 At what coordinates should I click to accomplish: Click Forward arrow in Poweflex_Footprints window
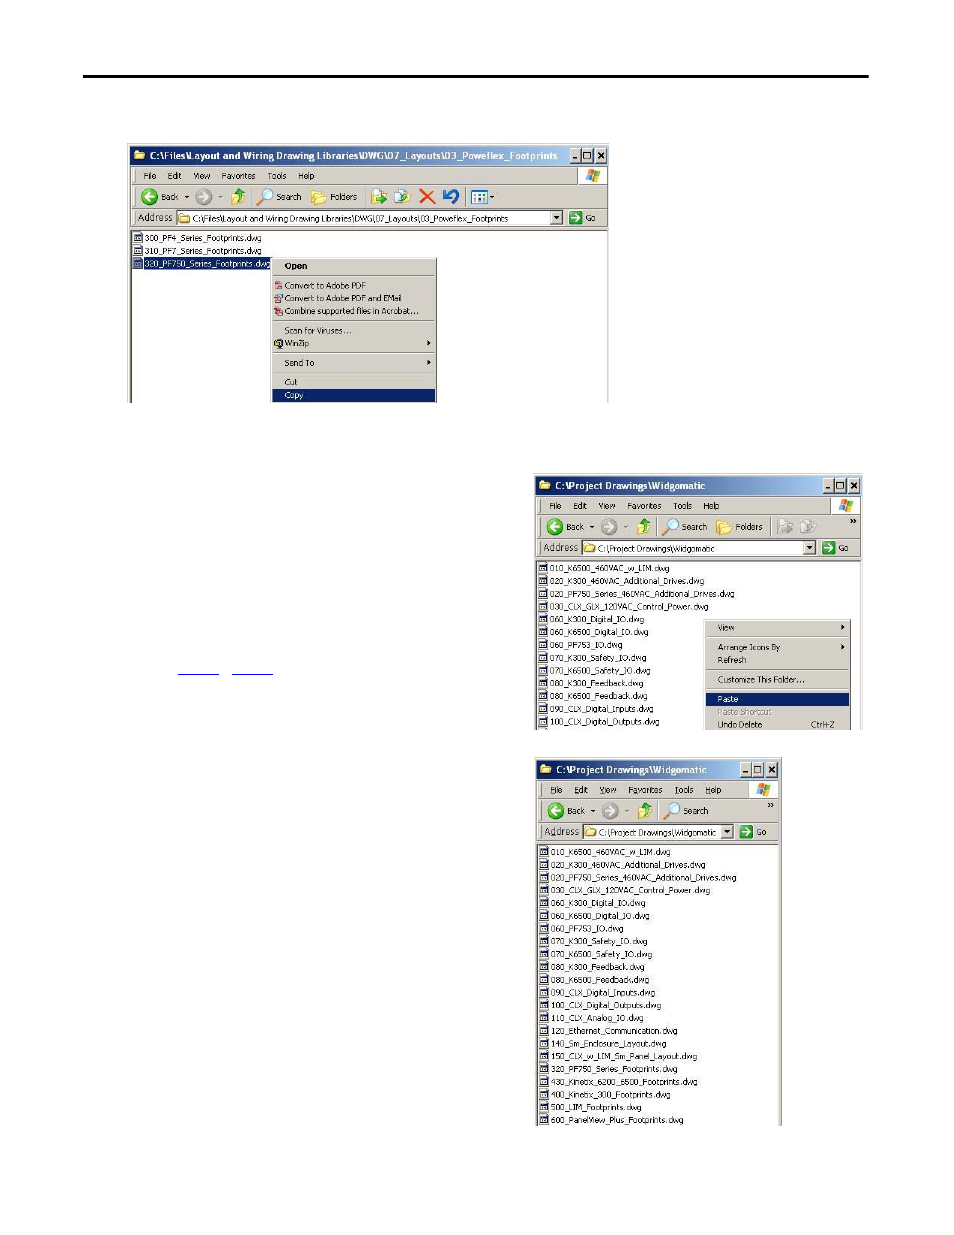click(203, 197)
